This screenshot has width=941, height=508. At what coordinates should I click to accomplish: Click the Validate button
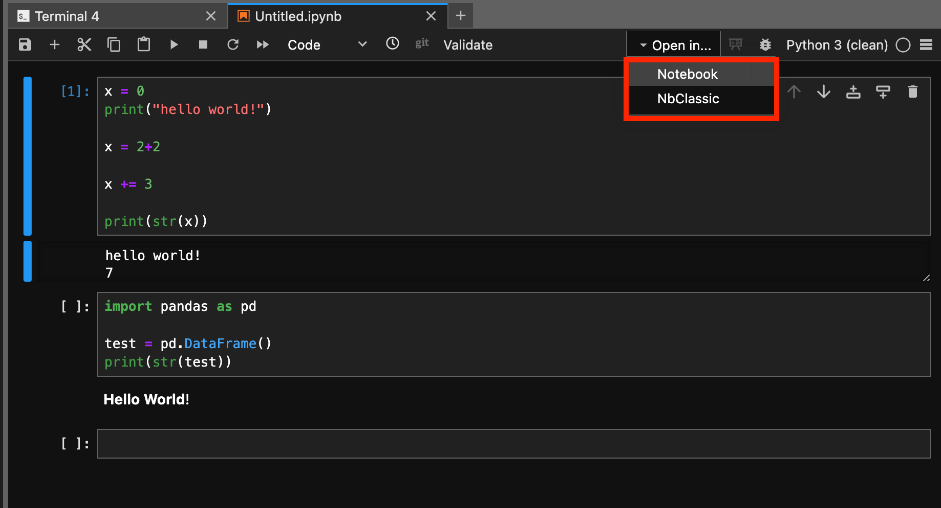(467, 45)
